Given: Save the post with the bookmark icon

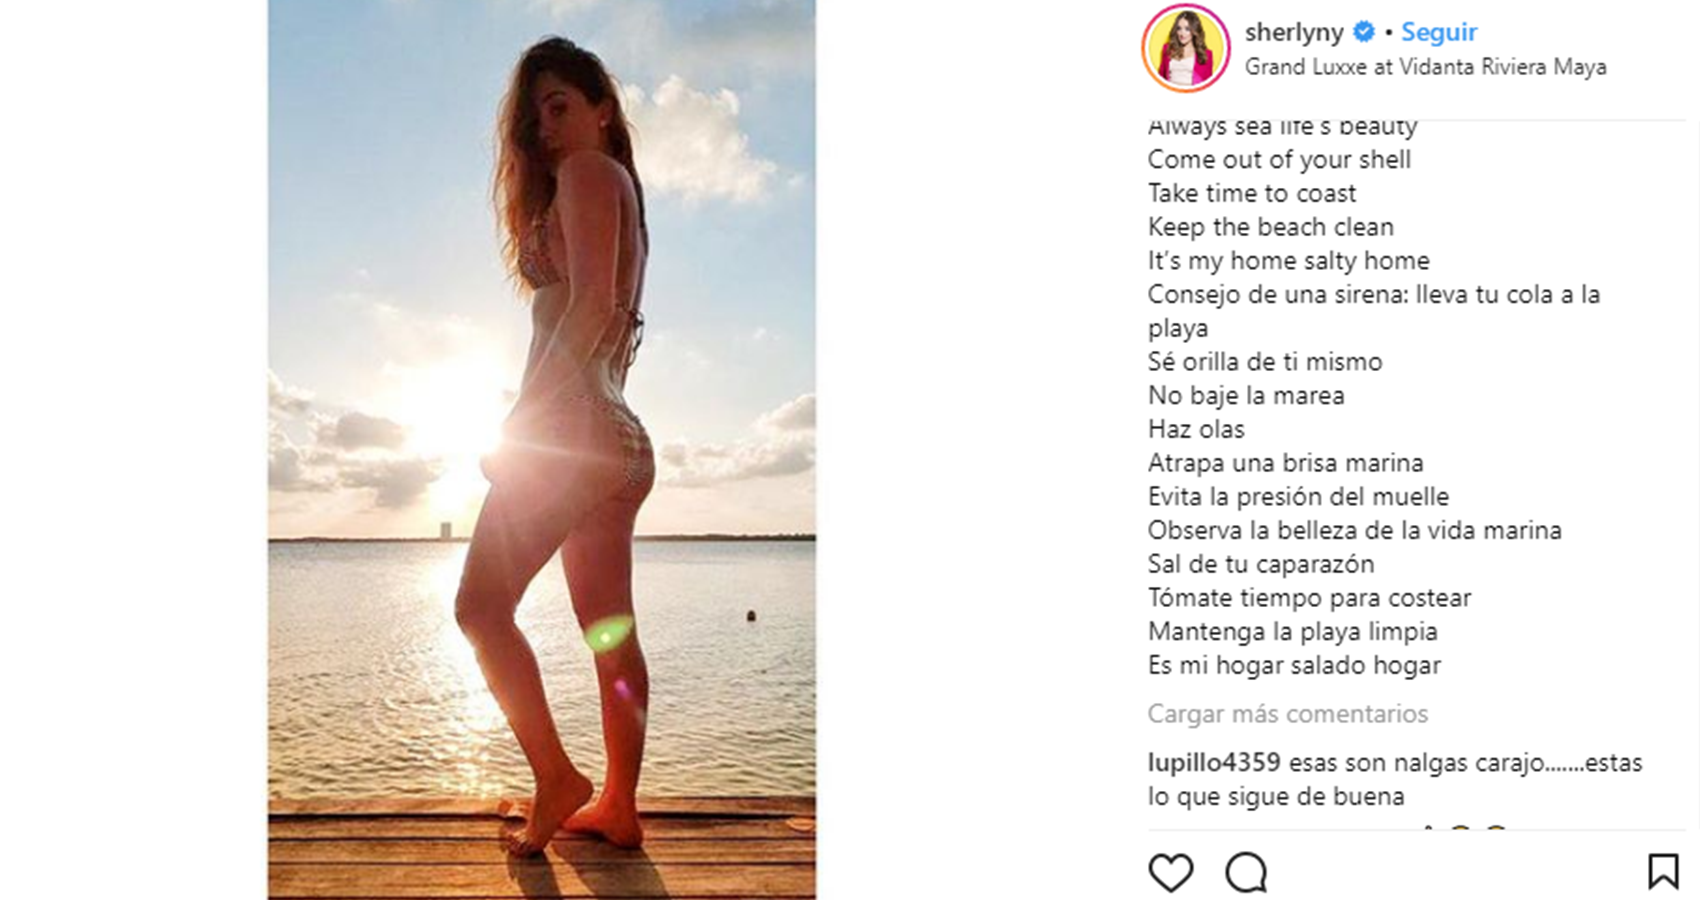Looking at the screenshot, I should [1663, 871].
